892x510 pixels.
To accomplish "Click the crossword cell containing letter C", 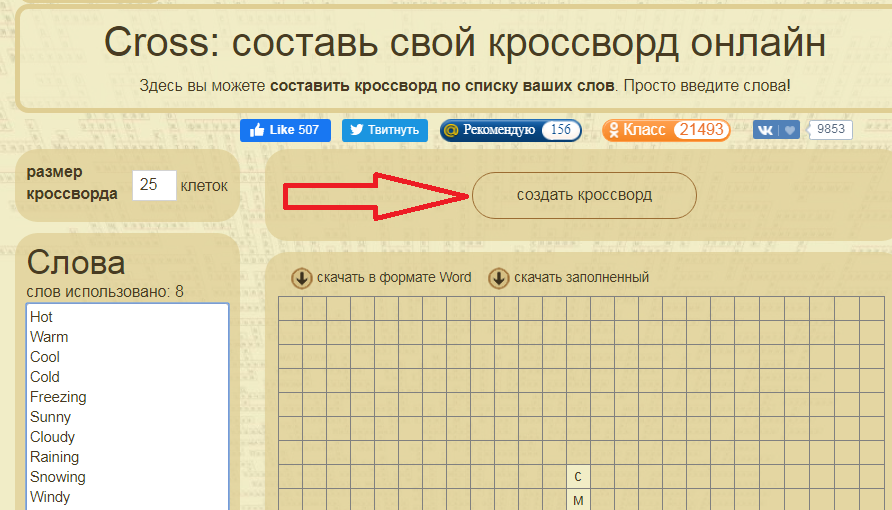I will point(578,477).
